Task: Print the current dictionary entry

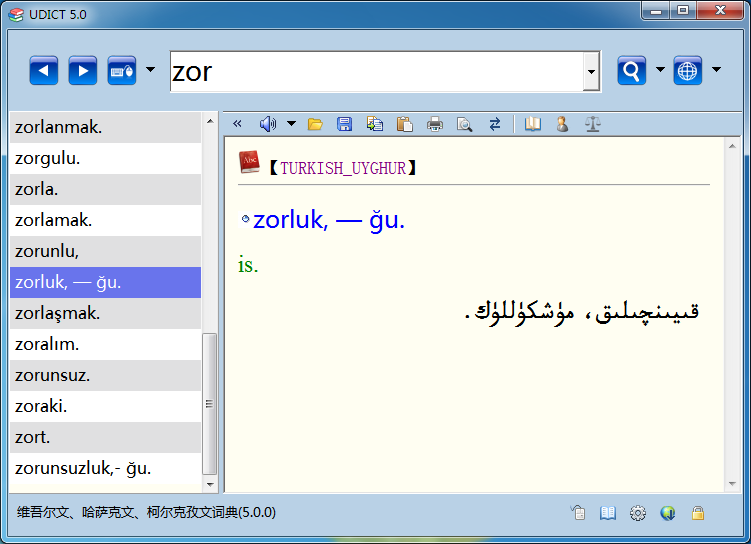Action: click(x=435, y=124)
